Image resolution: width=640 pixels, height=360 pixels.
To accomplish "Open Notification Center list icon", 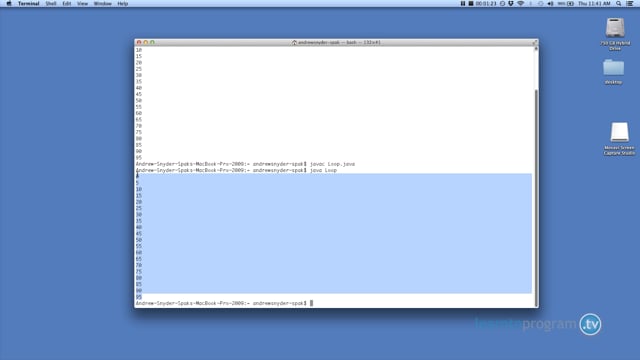I will (x=630, y=3).
